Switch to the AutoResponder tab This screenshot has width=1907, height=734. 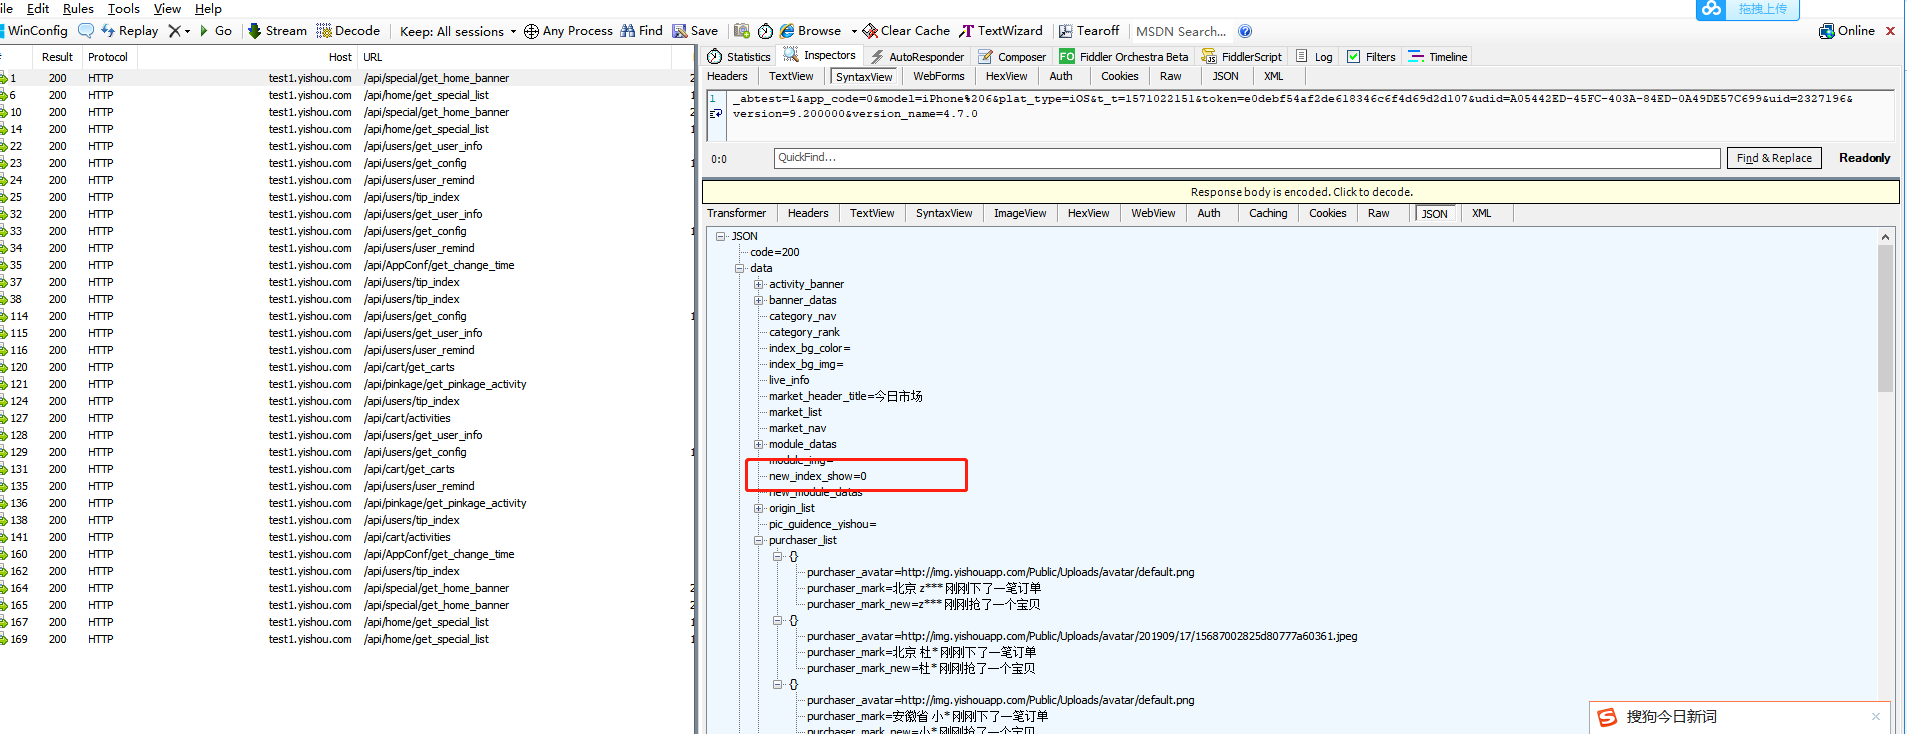pos(917,57)
